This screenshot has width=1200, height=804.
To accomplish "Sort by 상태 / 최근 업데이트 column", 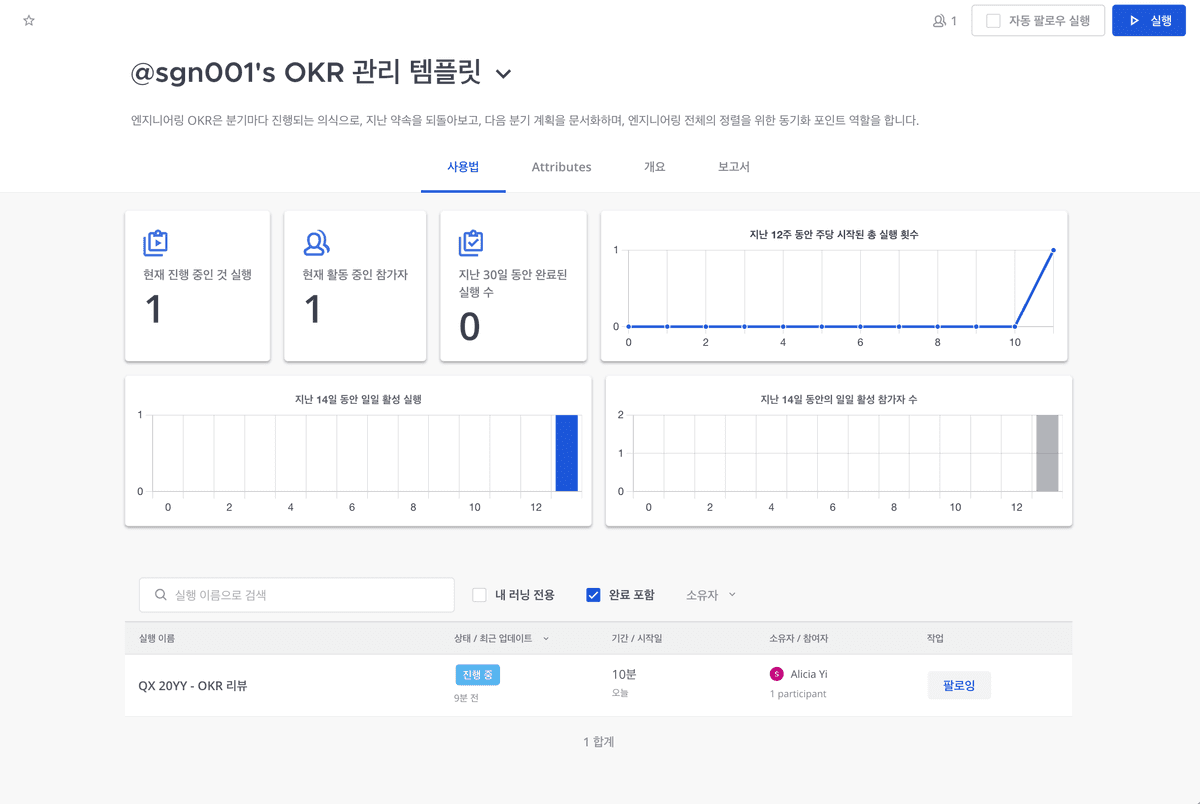I will 501,638.
